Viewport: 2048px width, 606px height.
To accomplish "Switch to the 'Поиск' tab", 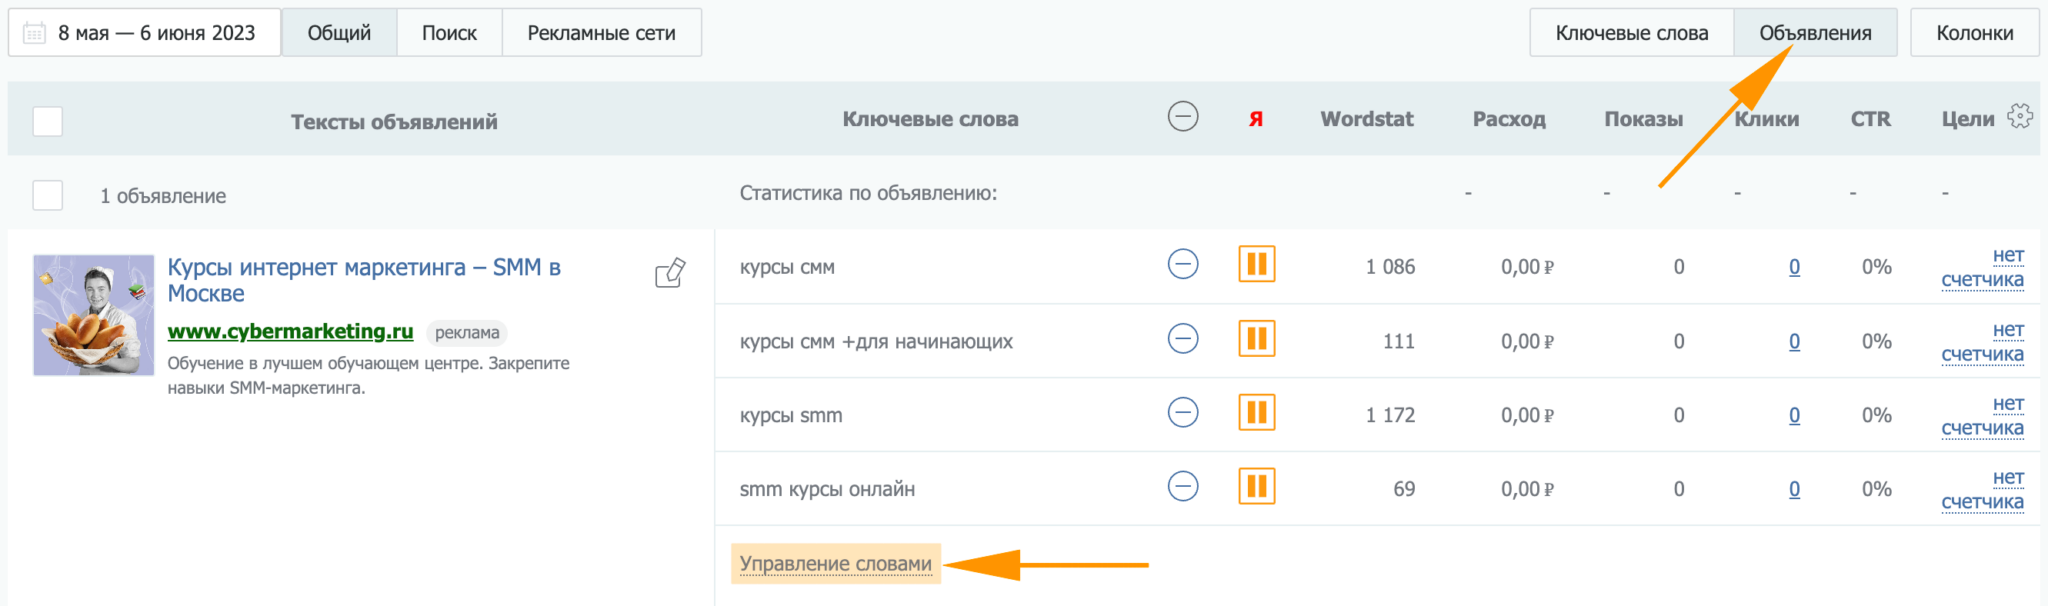I will [x=449, y=33].
